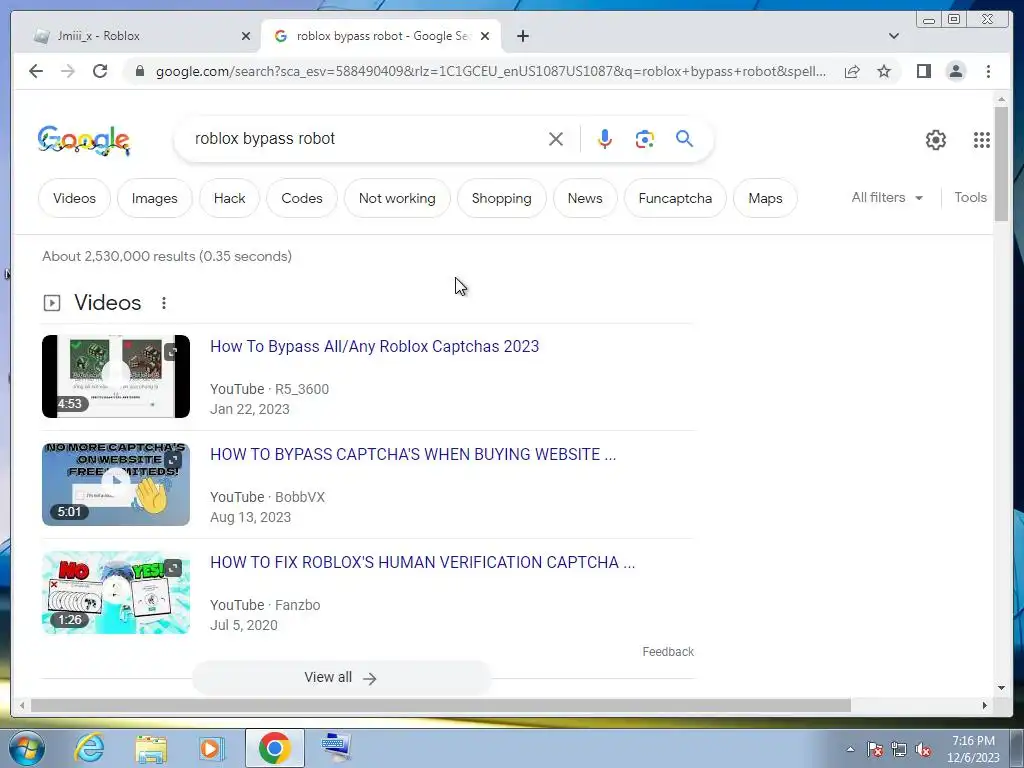Send Feedback on video results

pos(668,652)
